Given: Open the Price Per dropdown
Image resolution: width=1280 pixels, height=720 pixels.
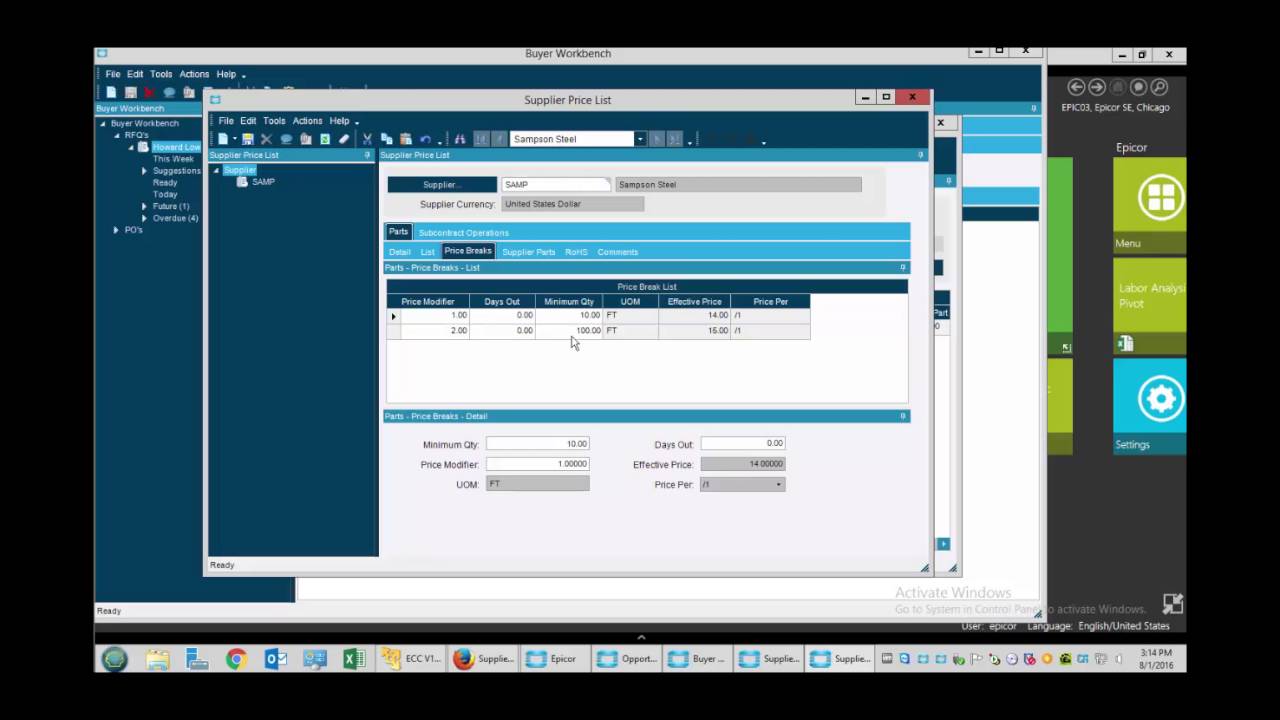Looking at the screenshot, I should pos(778,485).
